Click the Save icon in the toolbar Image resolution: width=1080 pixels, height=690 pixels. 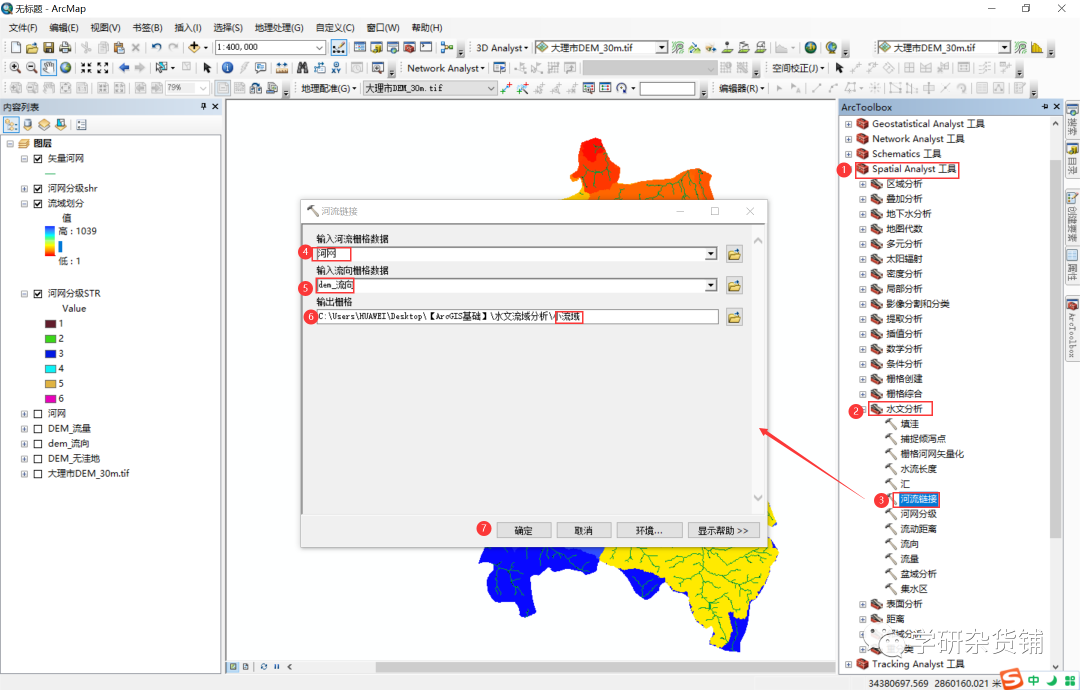click(48, 48)
